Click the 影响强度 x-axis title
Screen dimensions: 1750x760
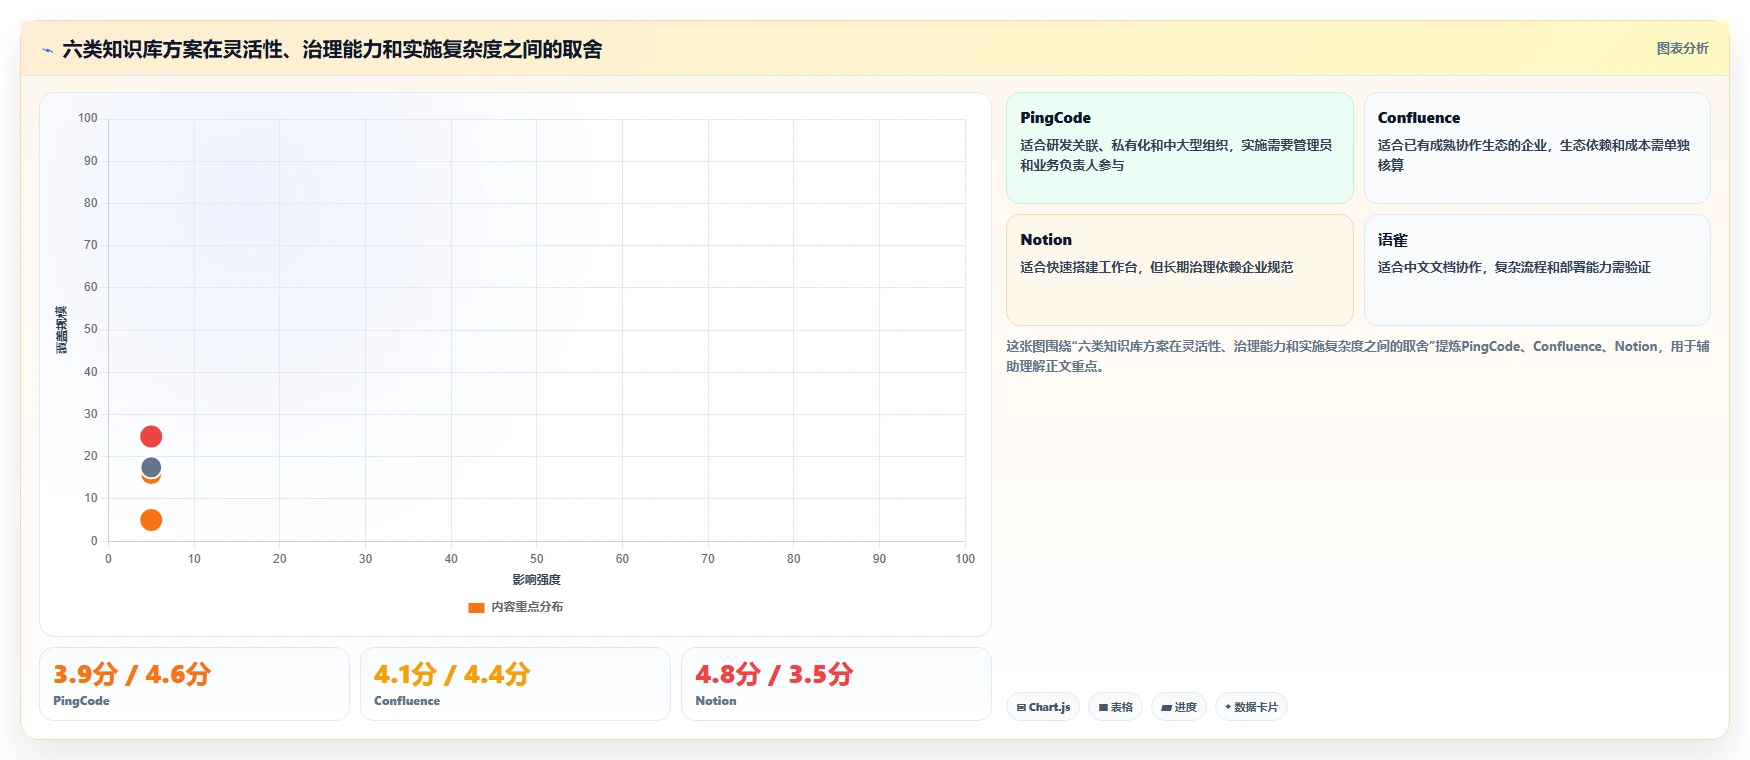click(537, 580)
